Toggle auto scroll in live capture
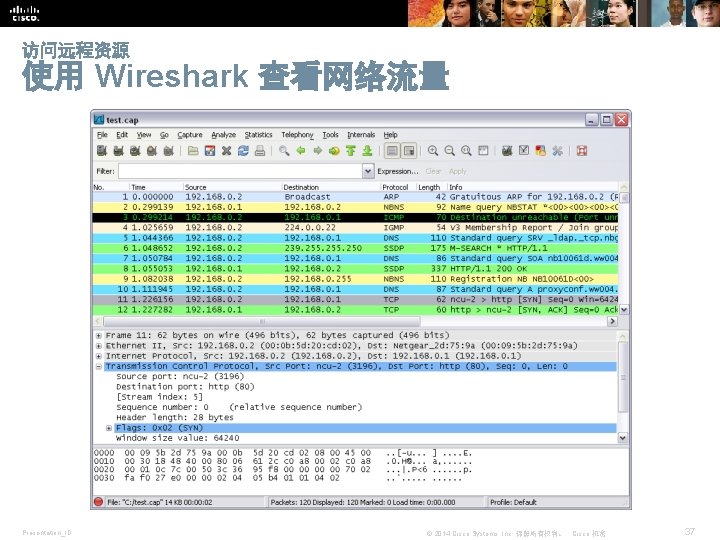 click(408, 151)
